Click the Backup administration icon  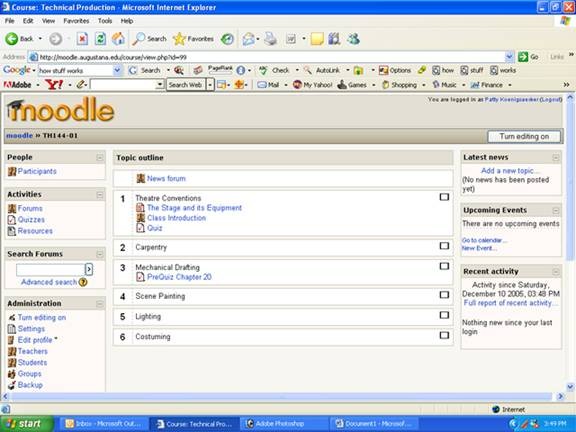point(12,385)
